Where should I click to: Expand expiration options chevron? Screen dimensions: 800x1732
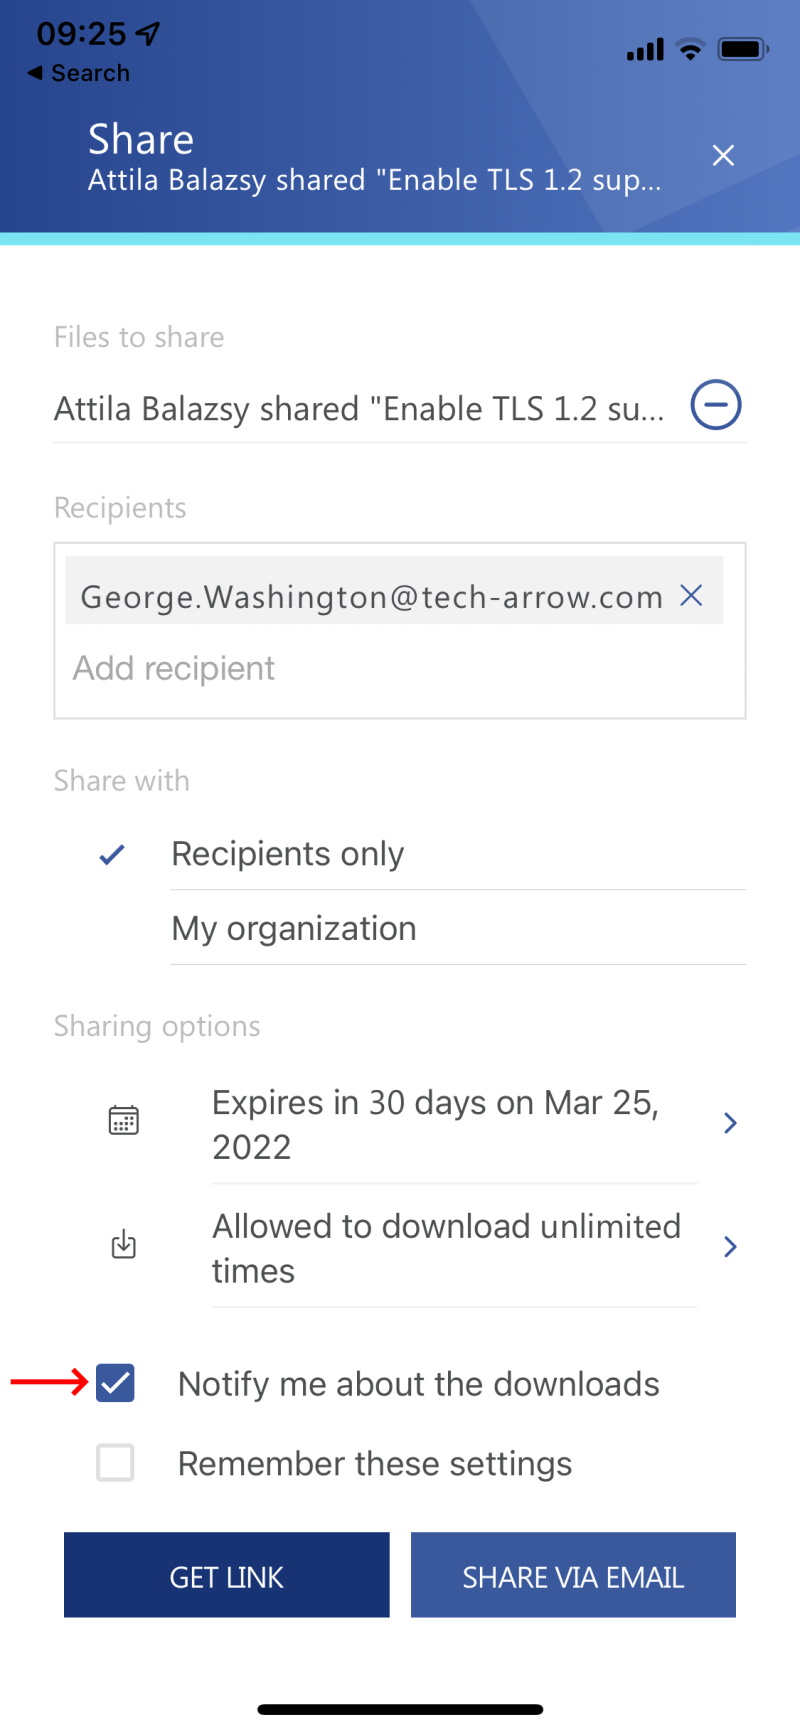coord(730,1123)
